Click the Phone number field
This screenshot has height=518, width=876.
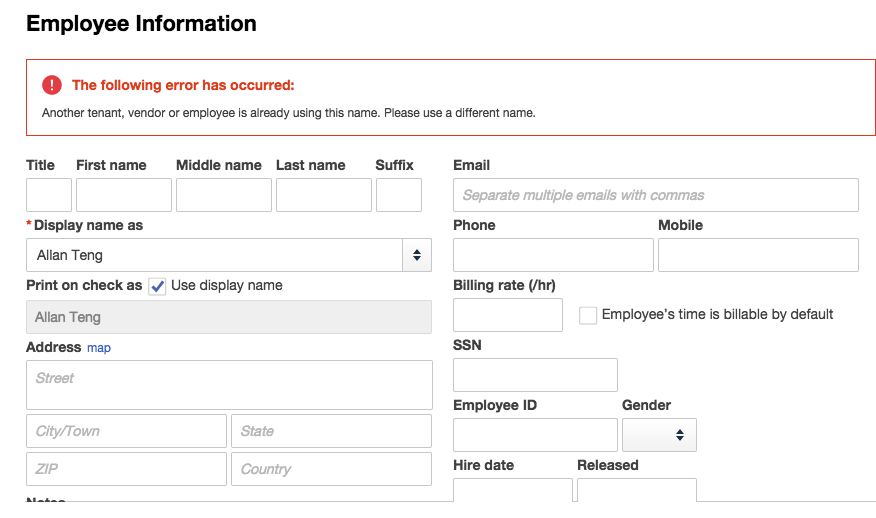point(553,255)
